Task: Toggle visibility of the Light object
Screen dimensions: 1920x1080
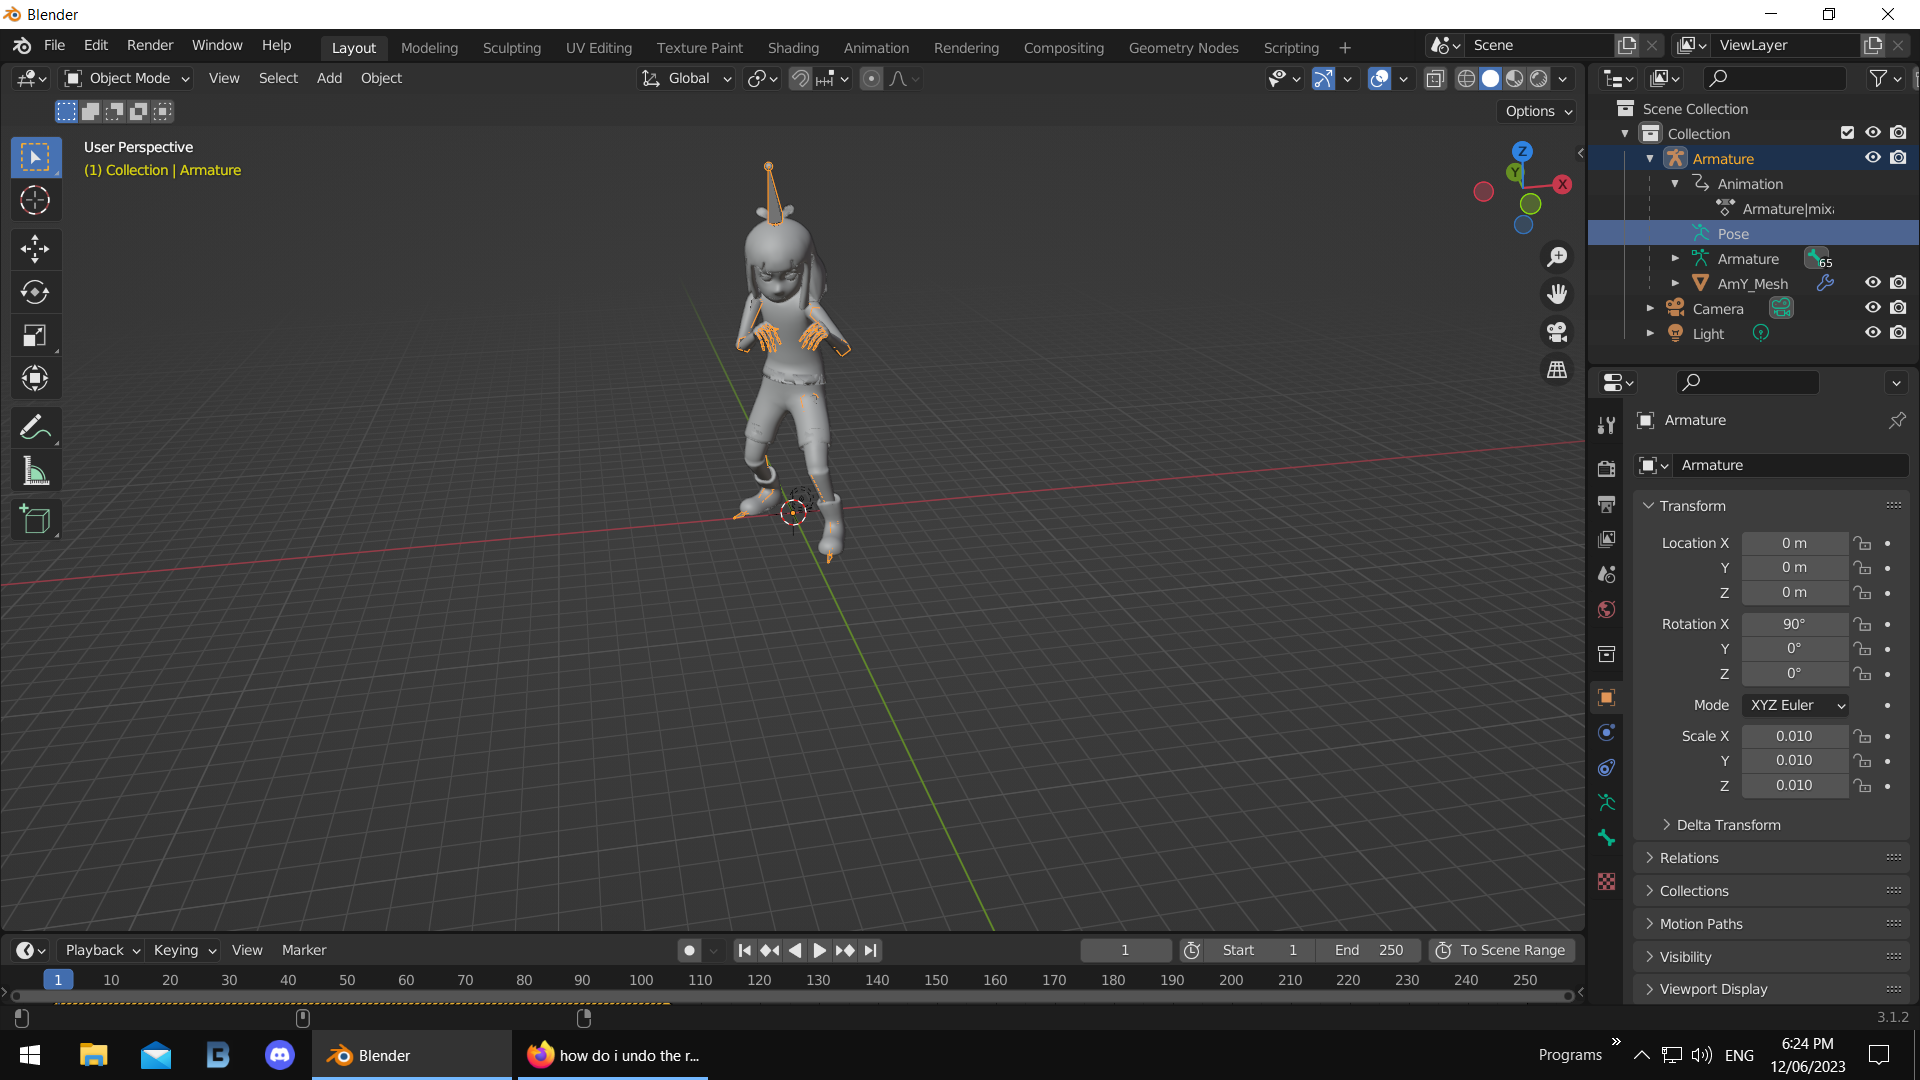Action: (1874, 333)
